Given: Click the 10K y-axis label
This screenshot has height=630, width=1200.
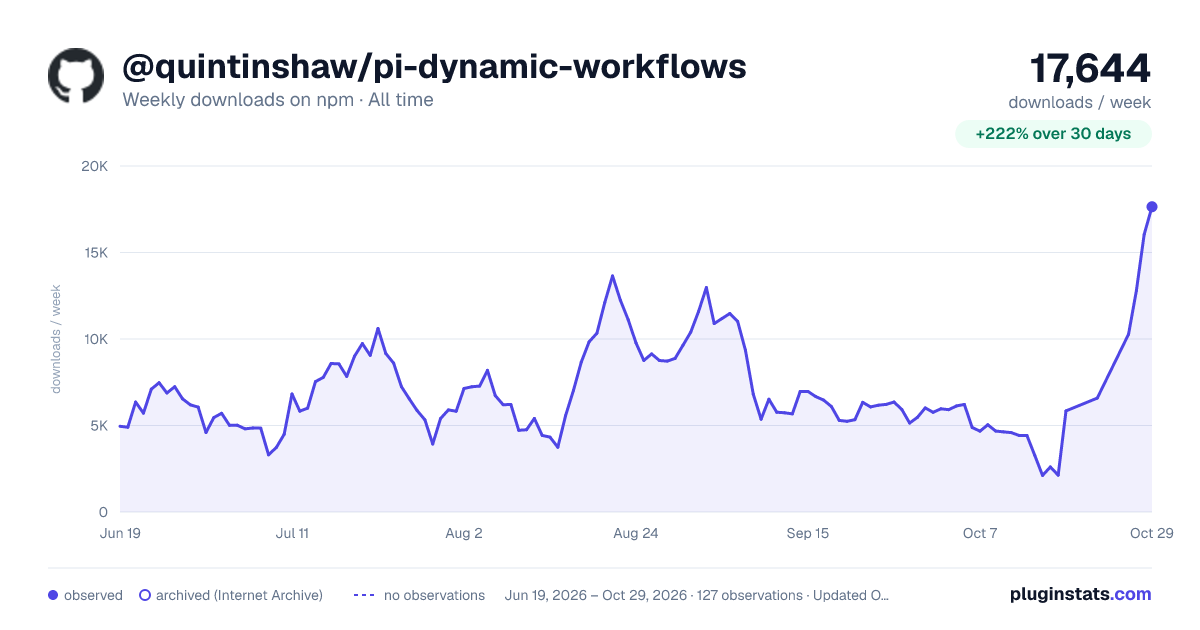Looking at the screenshot, I should click(x=94, y=339).
